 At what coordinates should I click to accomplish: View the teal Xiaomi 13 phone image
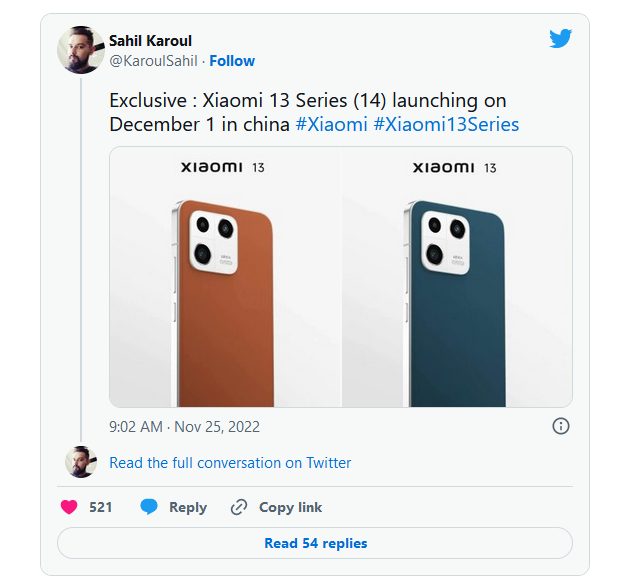pyautogui.click(x=457, y=277)
